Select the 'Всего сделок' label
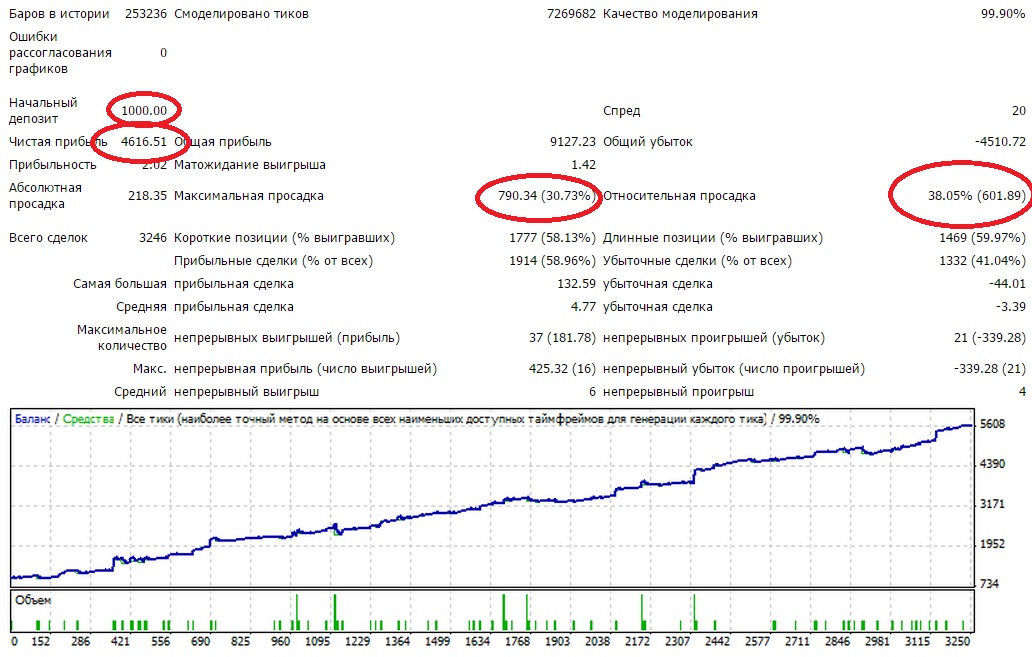Viewport: 1032px width, 657px height. (48, 238)
